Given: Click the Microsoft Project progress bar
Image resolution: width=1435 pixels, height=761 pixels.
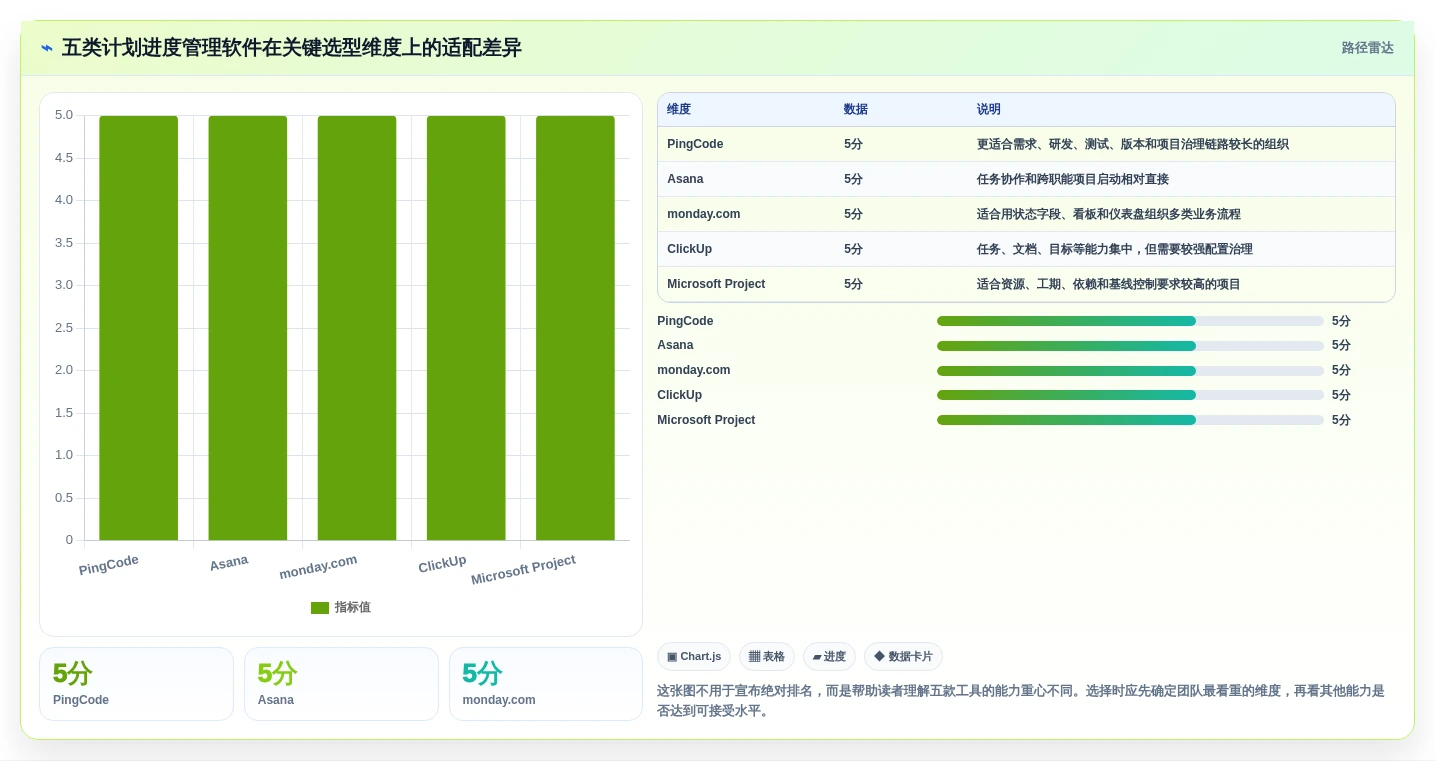Looking at the screenshot, I should pos(1130,420).
